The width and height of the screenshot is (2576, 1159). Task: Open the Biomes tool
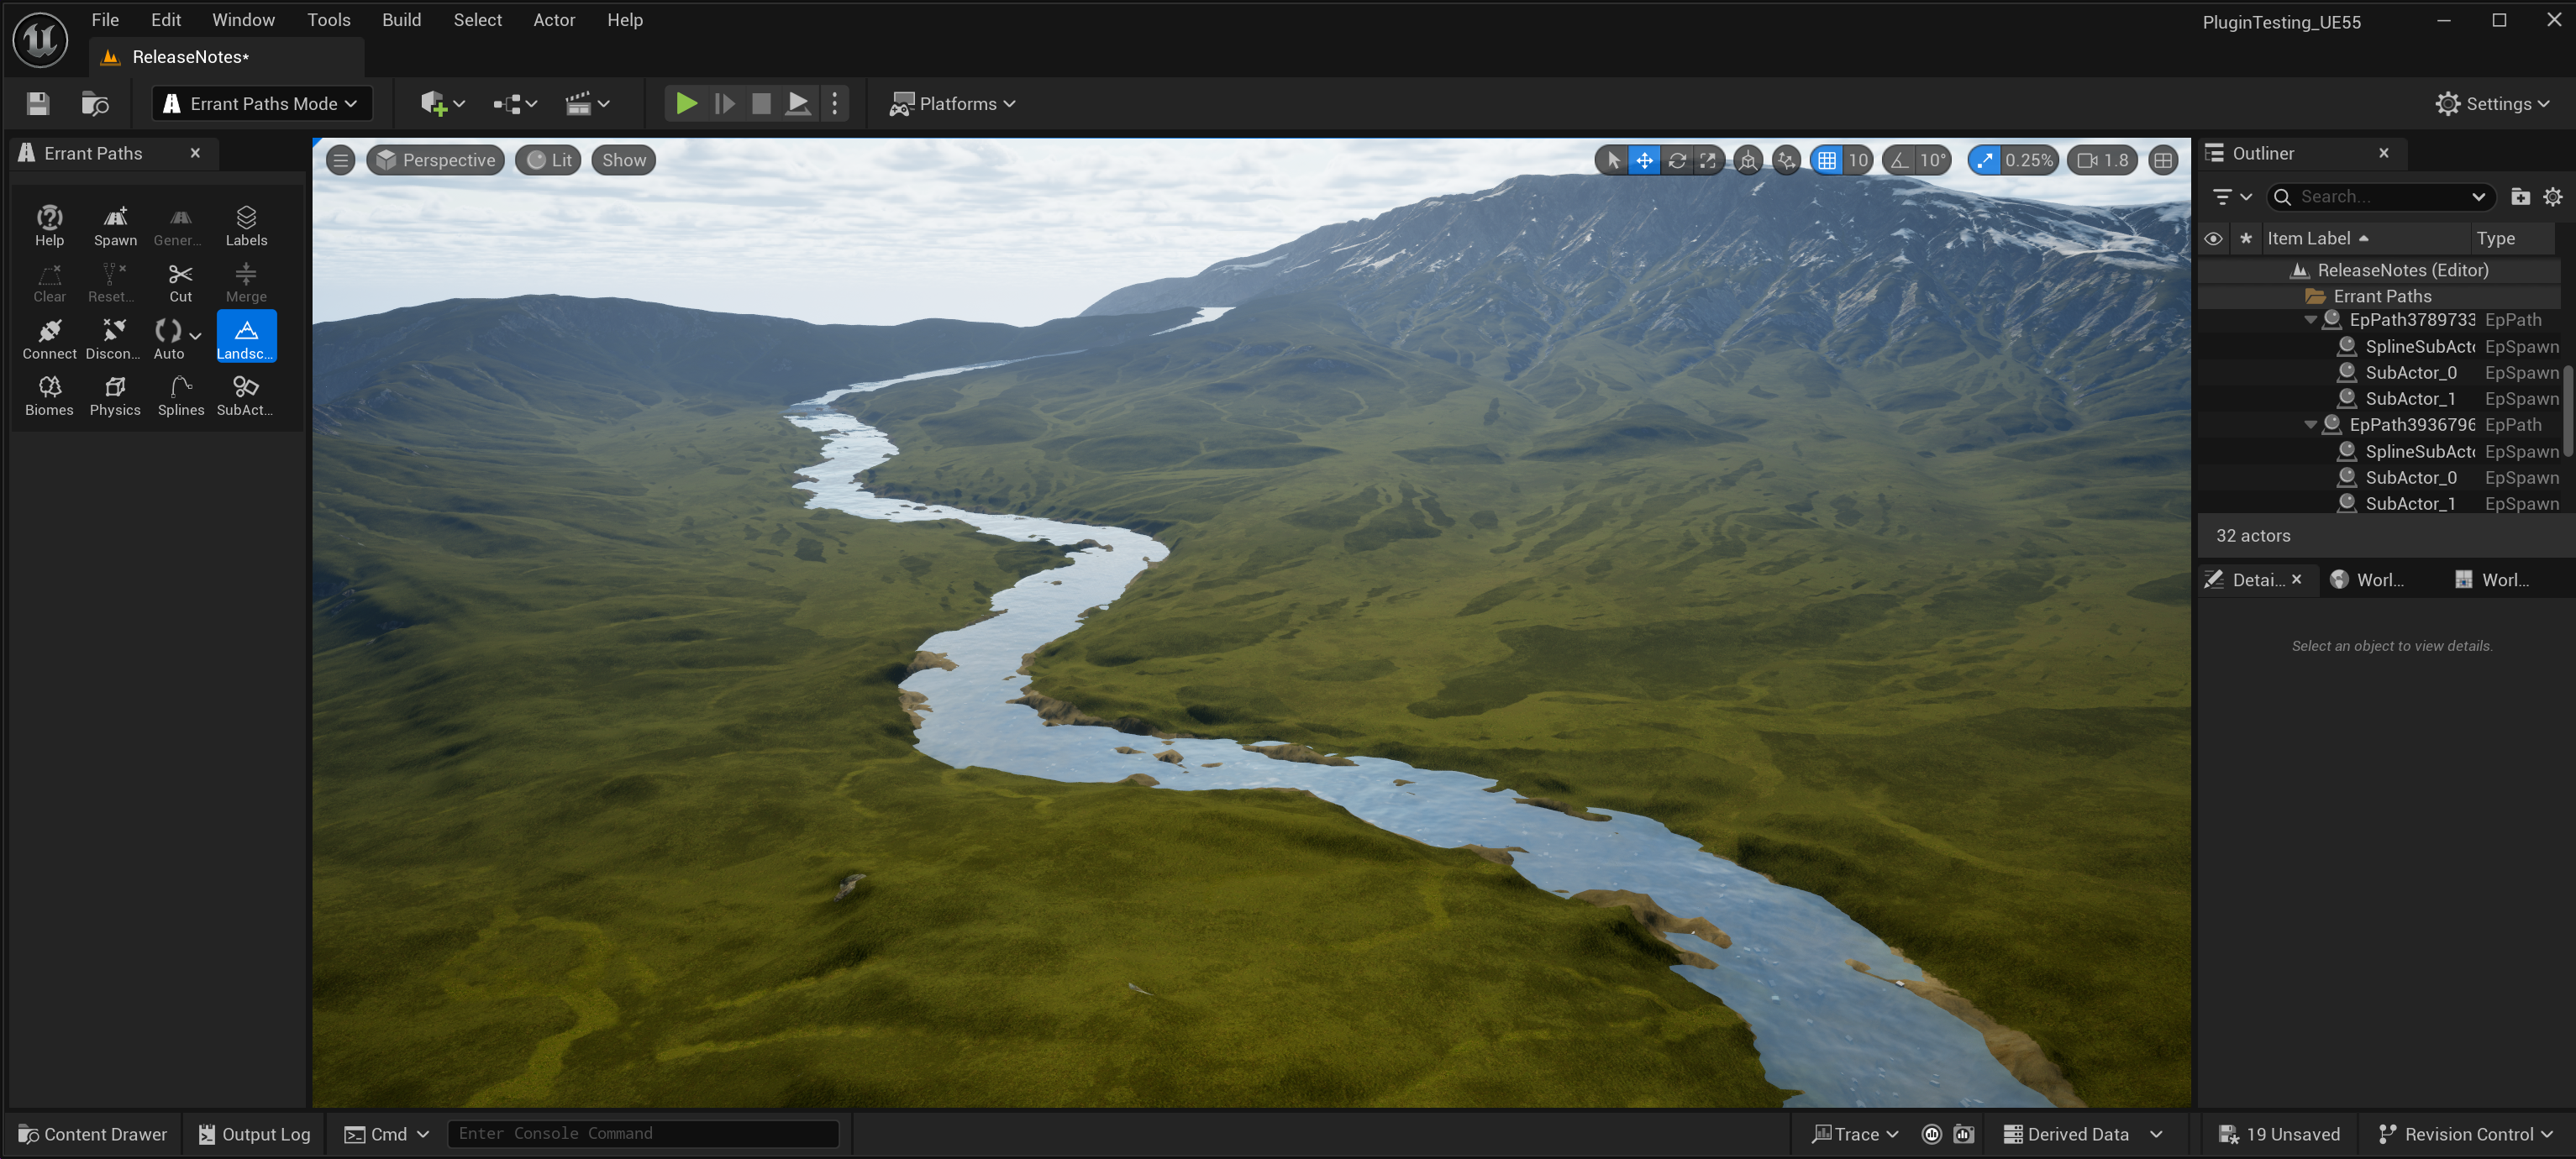pos(49,395)
